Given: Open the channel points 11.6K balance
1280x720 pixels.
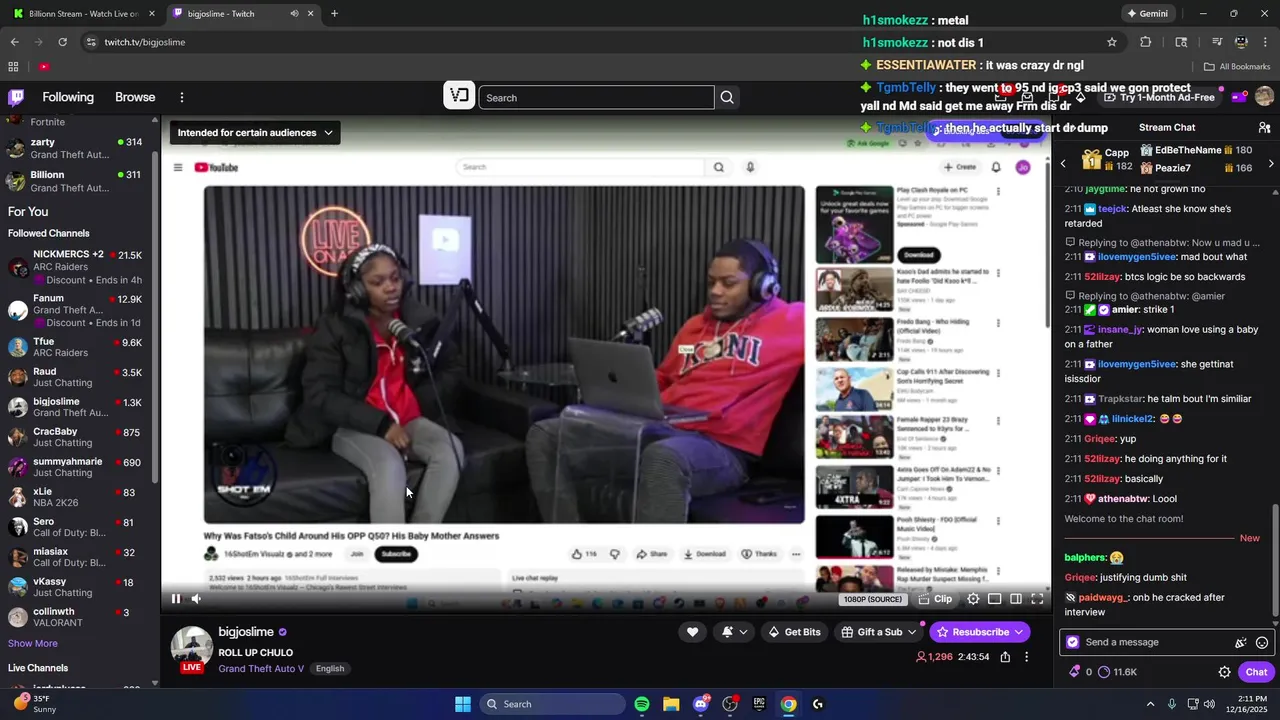Looking at the screenshot, I should pos(1117,672).
